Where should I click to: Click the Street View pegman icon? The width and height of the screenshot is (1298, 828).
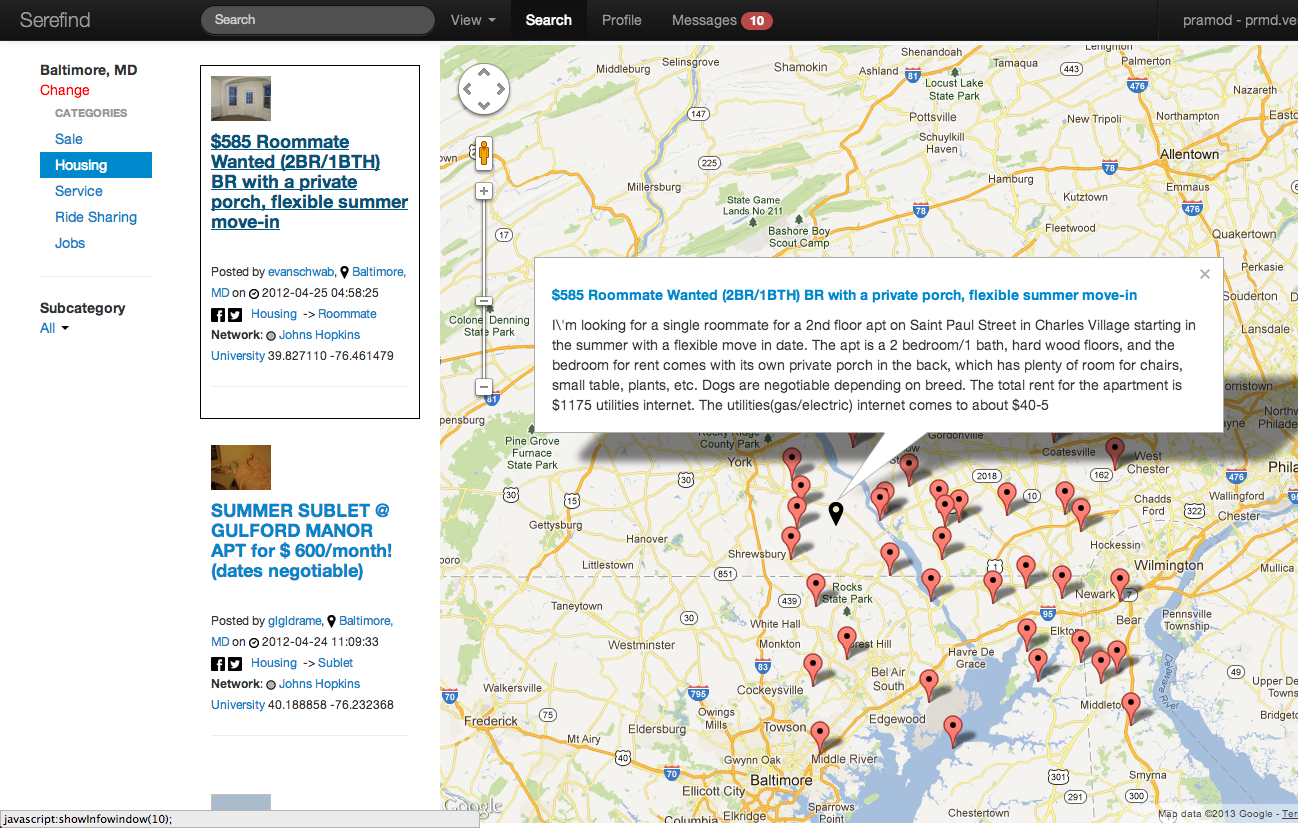click(x=484, y=154)
